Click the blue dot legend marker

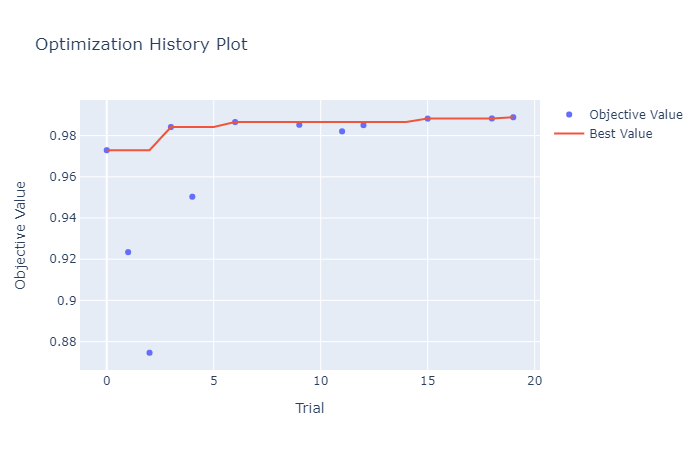(x=570, y=114)
